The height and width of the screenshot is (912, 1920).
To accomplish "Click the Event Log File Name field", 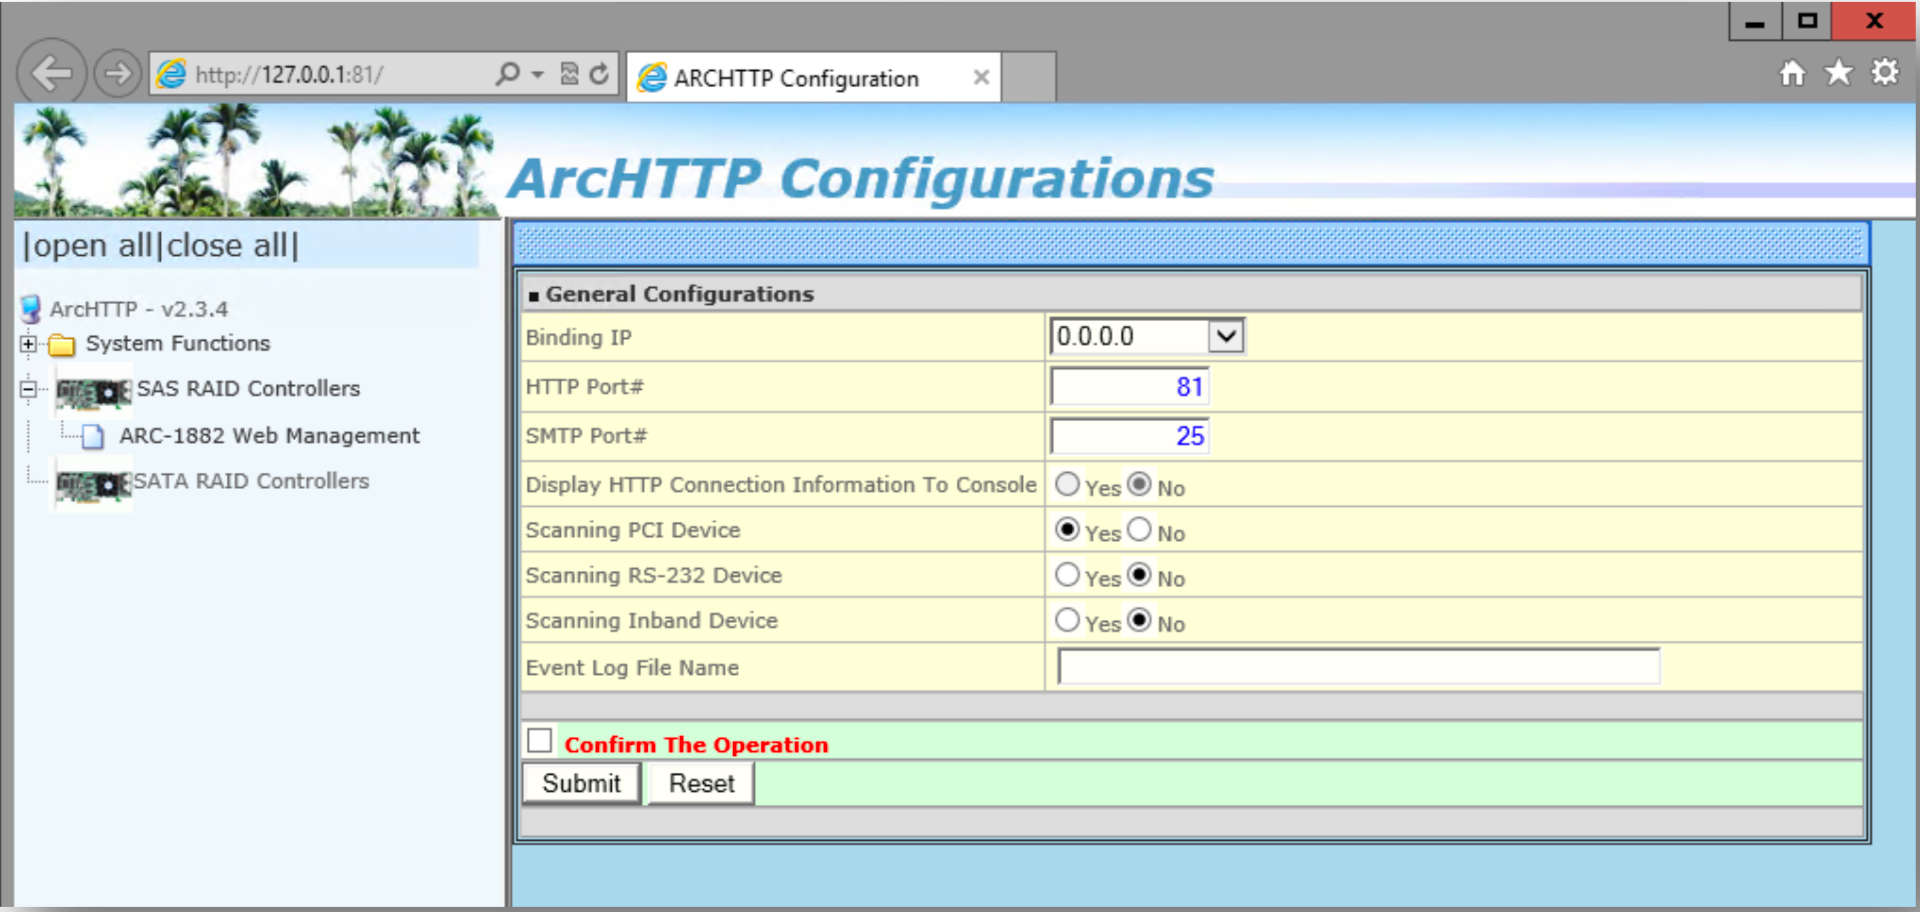I will (x=1358, y=667).
